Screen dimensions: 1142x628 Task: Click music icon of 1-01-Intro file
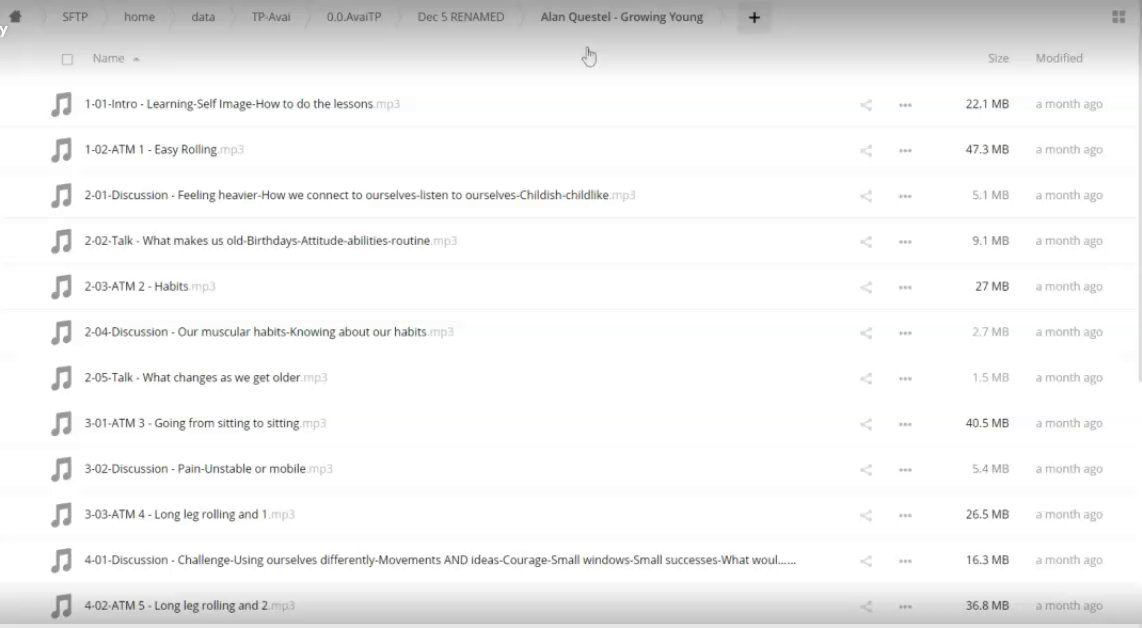click(x=62, y=104)
